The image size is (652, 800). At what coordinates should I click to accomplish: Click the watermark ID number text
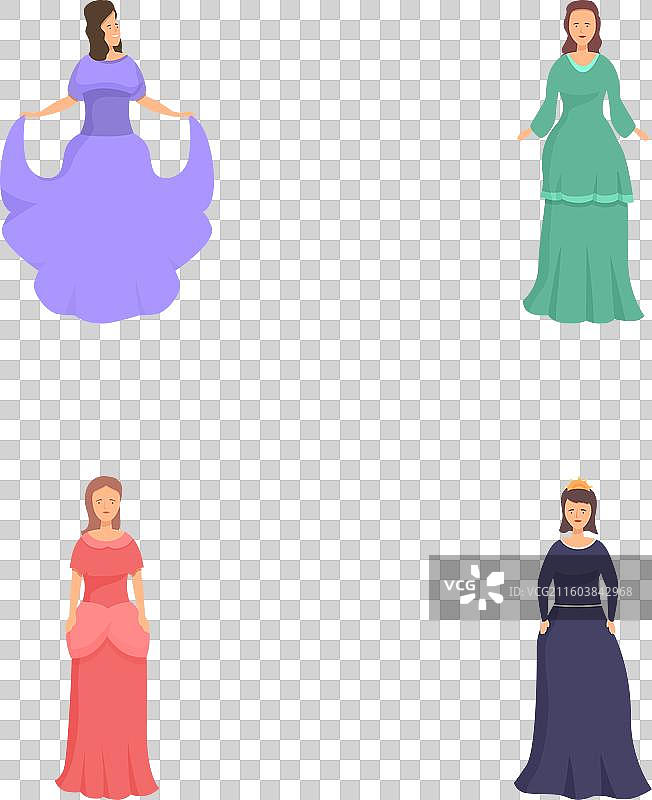pyautogui.click(x=570, y=591)
